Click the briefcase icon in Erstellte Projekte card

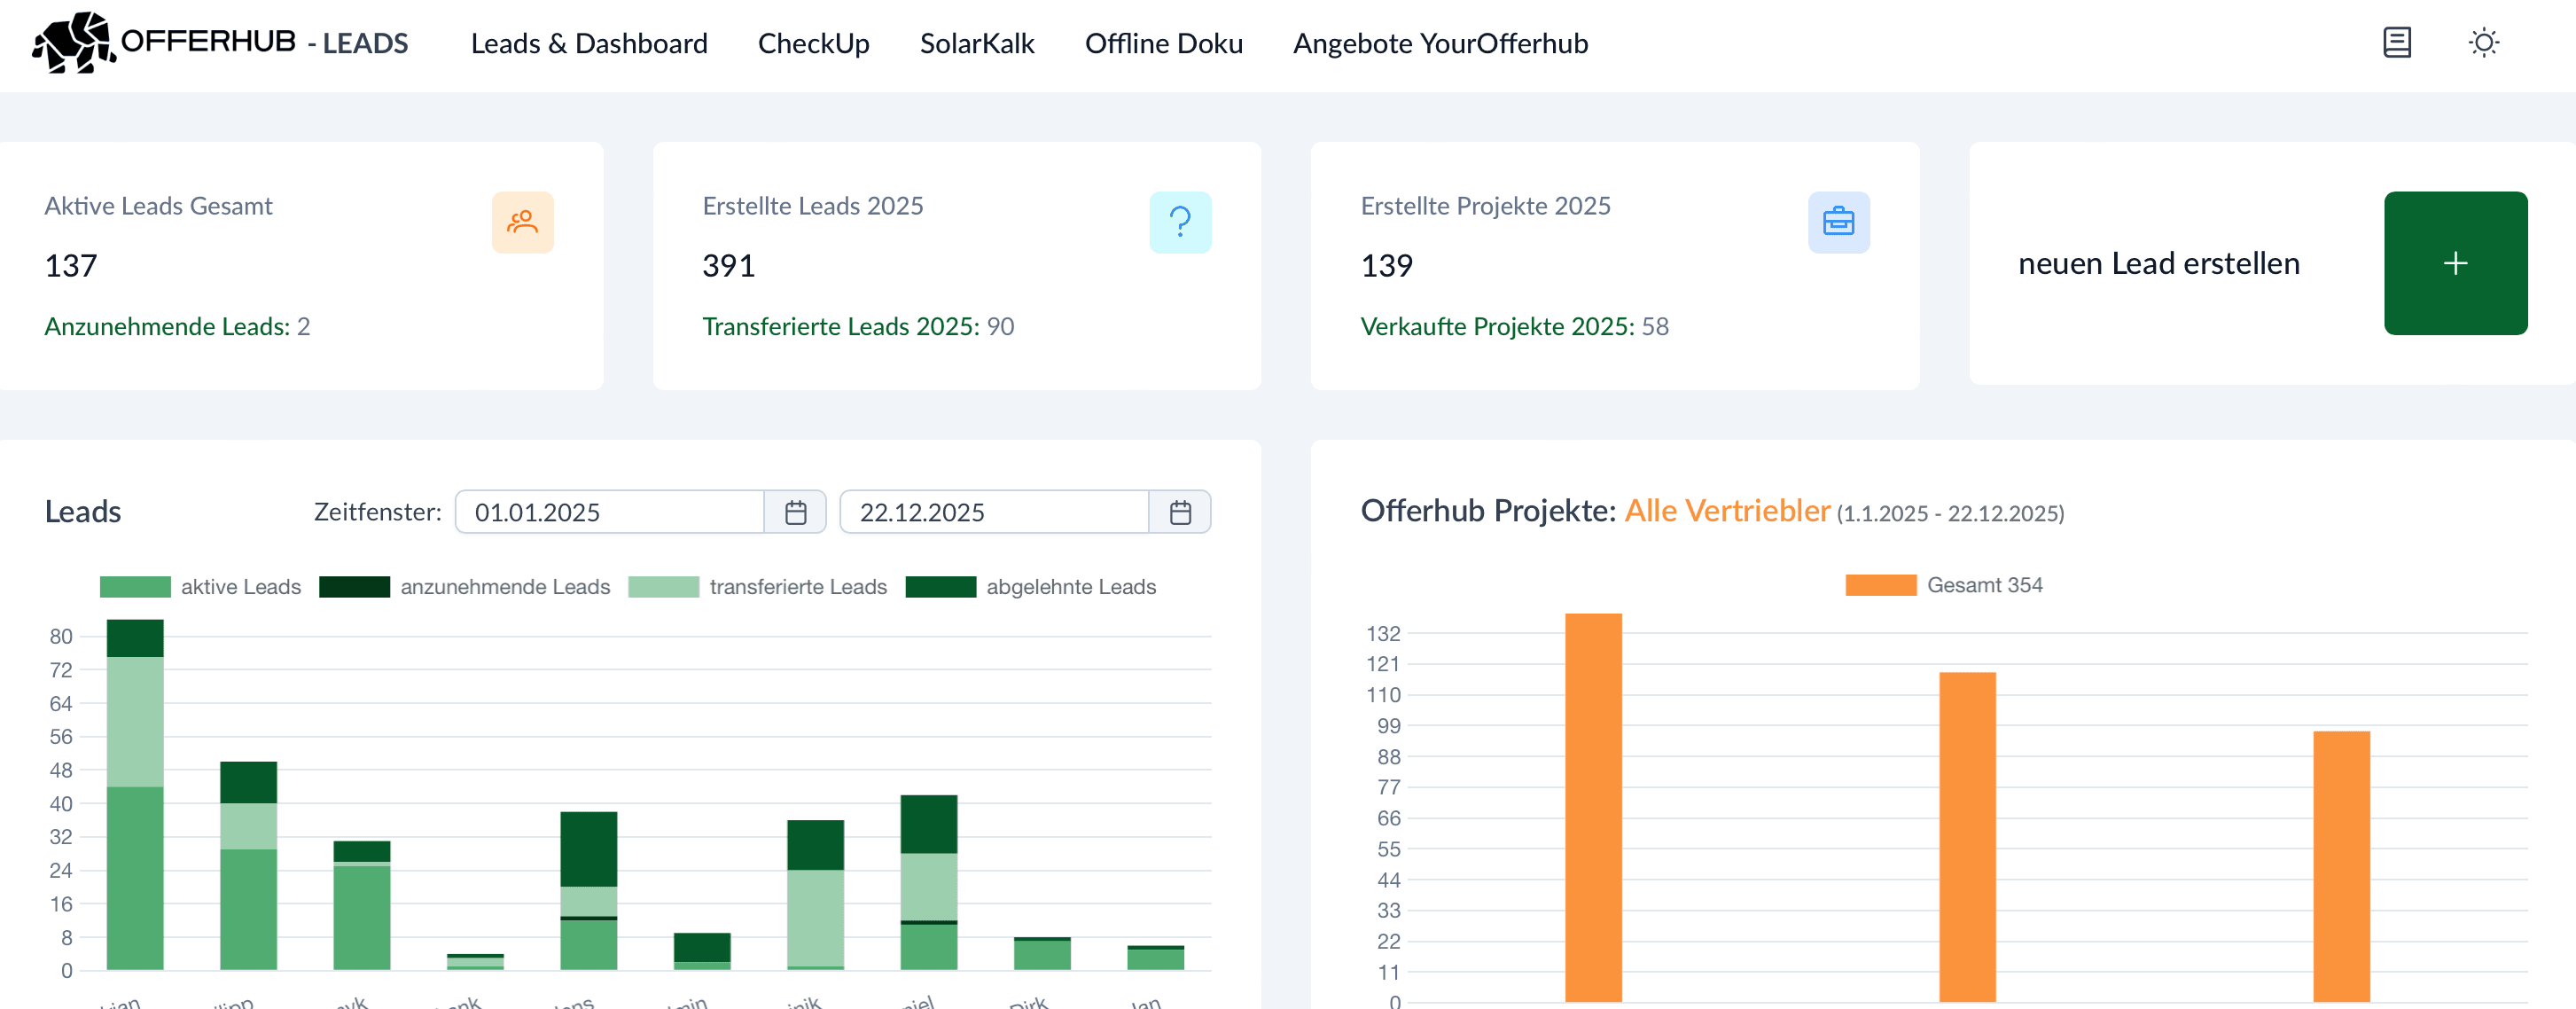(1838, 222)
